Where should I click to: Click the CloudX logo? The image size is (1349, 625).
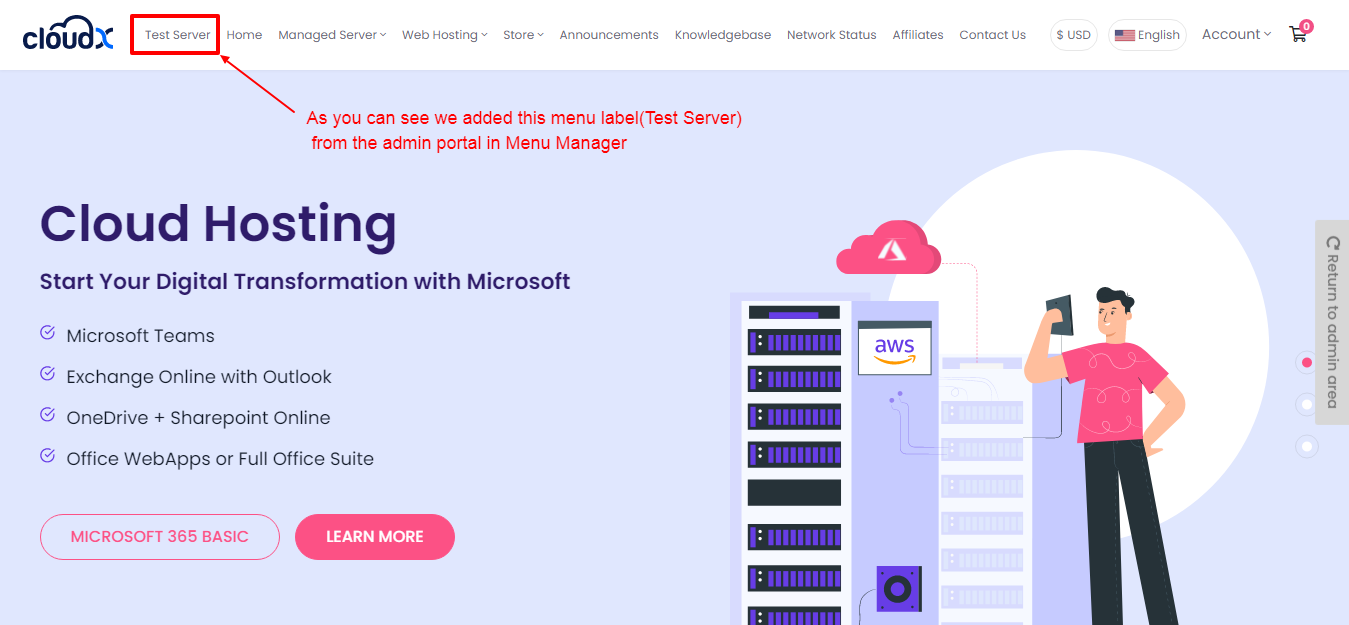[67, 34]
